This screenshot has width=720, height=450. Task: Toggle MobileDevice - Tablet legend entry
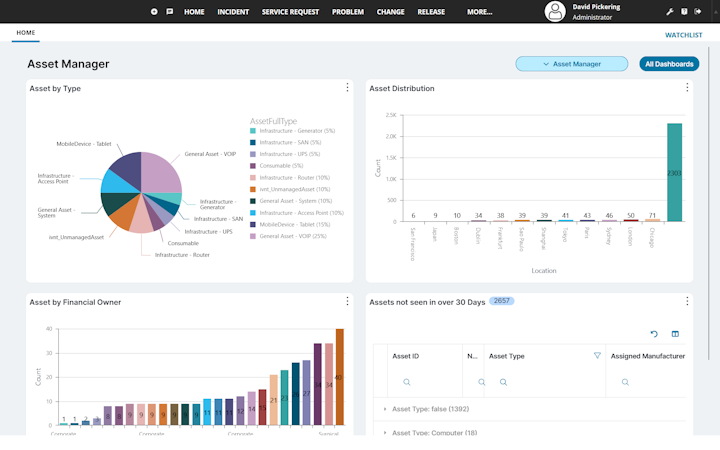pos(290,225)
